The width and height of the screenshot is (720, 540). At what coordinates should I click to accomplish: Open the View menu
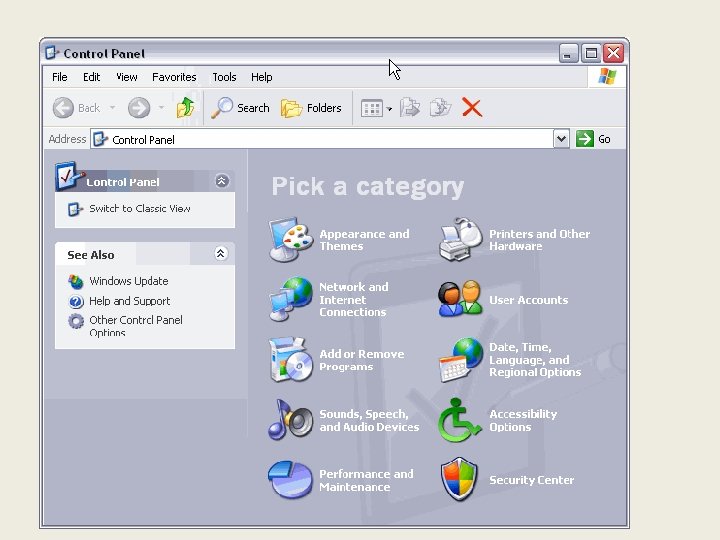tap(127, 77)
